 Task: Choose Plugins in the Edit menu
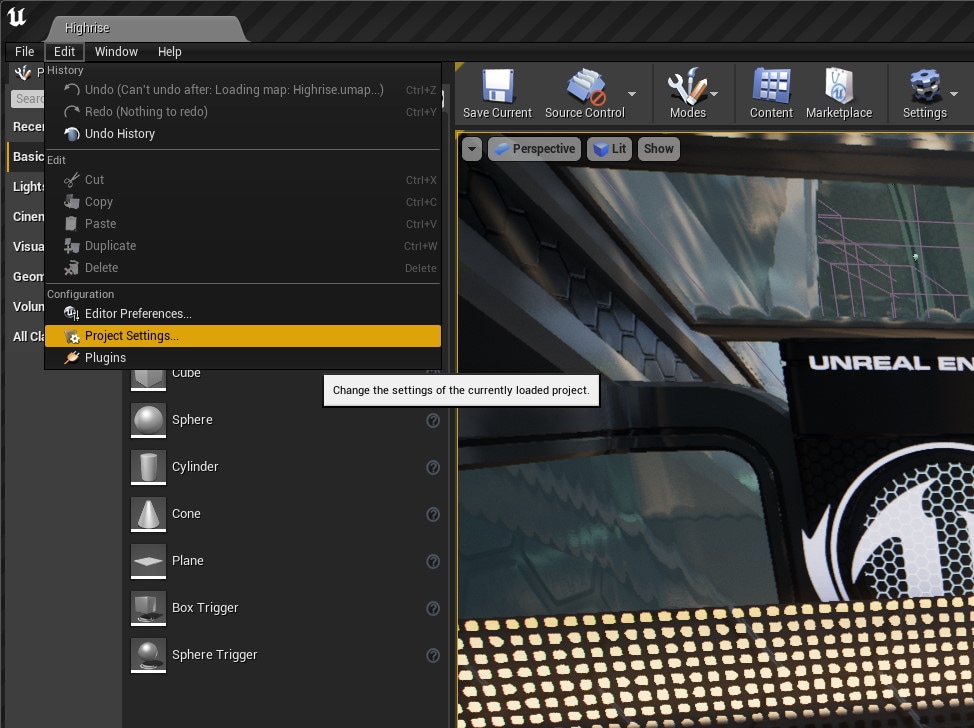[105, 358]
